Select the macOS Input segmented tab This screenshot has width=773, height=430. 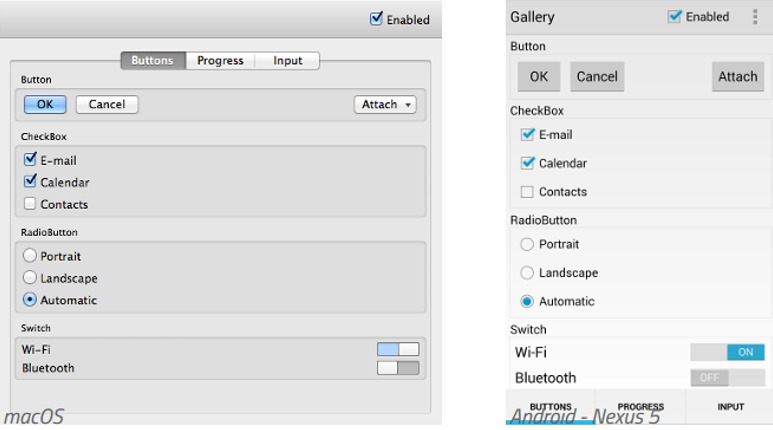pos(287,61)
